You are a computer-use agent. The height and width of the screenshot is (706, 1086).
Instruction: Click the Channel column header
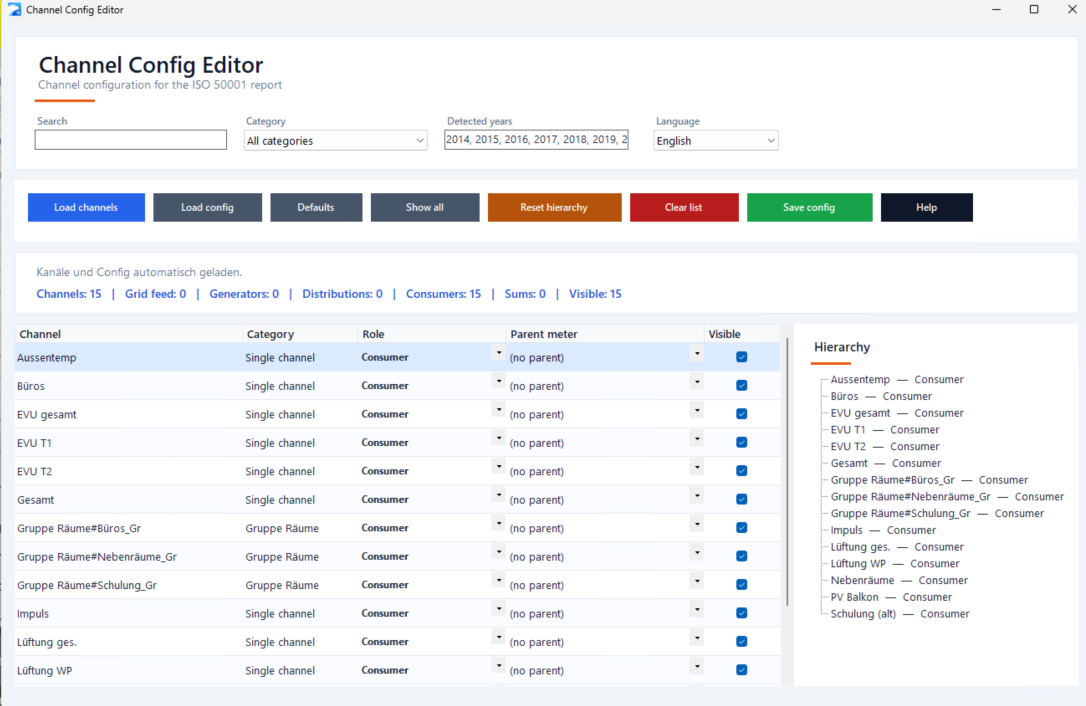tap(129, 334)
